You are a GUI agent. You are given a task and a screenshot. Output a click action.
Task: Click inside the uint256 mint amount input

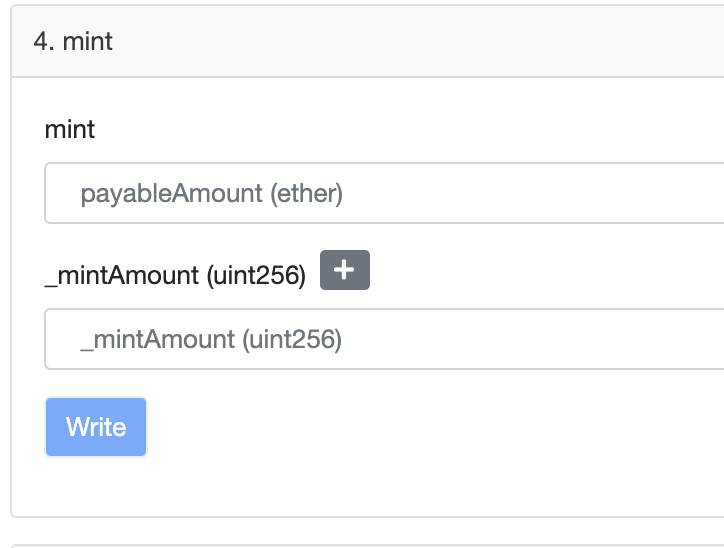(x=384, y=339)
